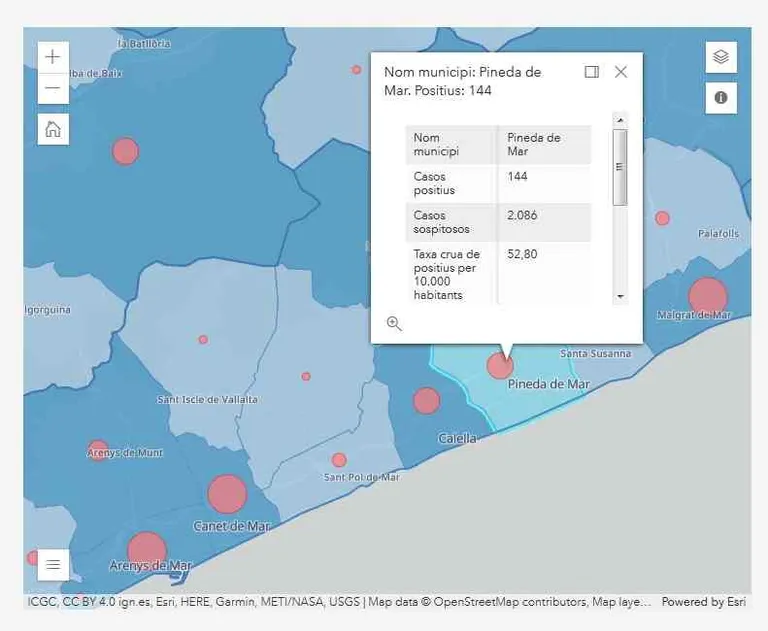This screenshot has height=631, width=768.
Task: Open the legend menu hamburger button
Action: (x=53, y=565)
